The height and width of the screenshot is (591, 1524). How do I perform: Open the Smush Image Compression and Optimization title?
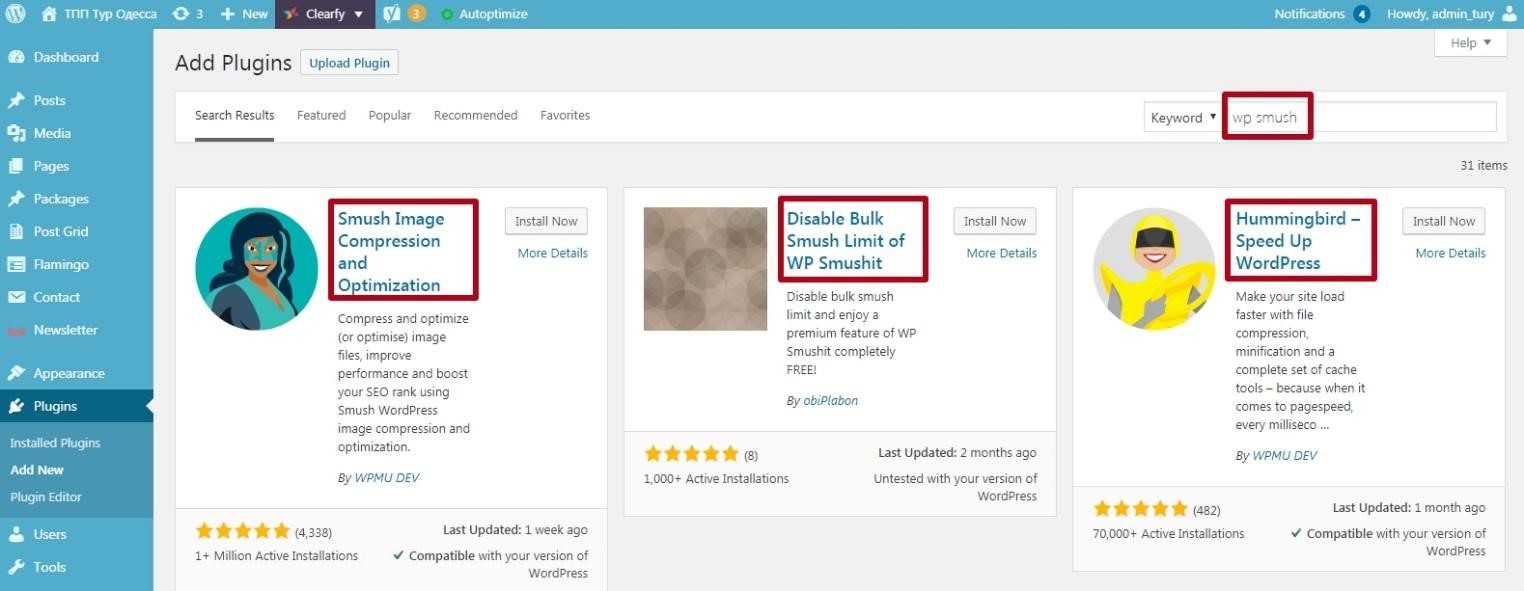tap(391, 251)
